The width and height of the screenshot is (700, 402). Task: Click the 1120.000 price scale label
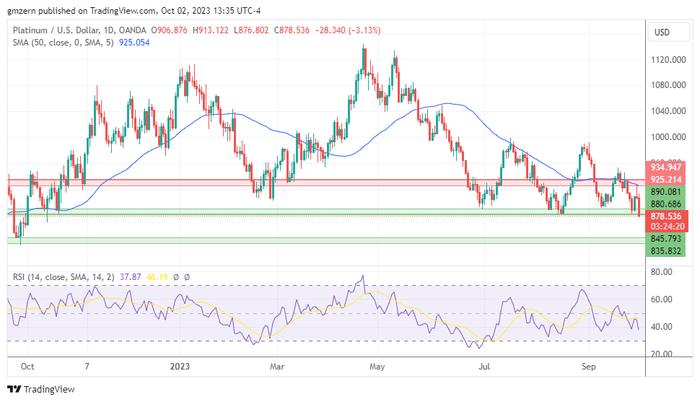pos(668,59)
